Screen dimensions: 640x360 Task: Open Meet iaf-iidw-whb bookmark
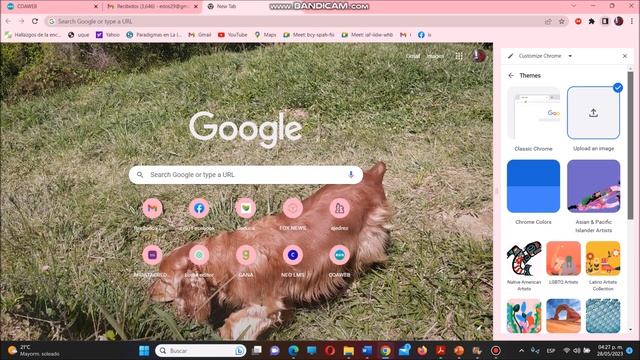367,35
